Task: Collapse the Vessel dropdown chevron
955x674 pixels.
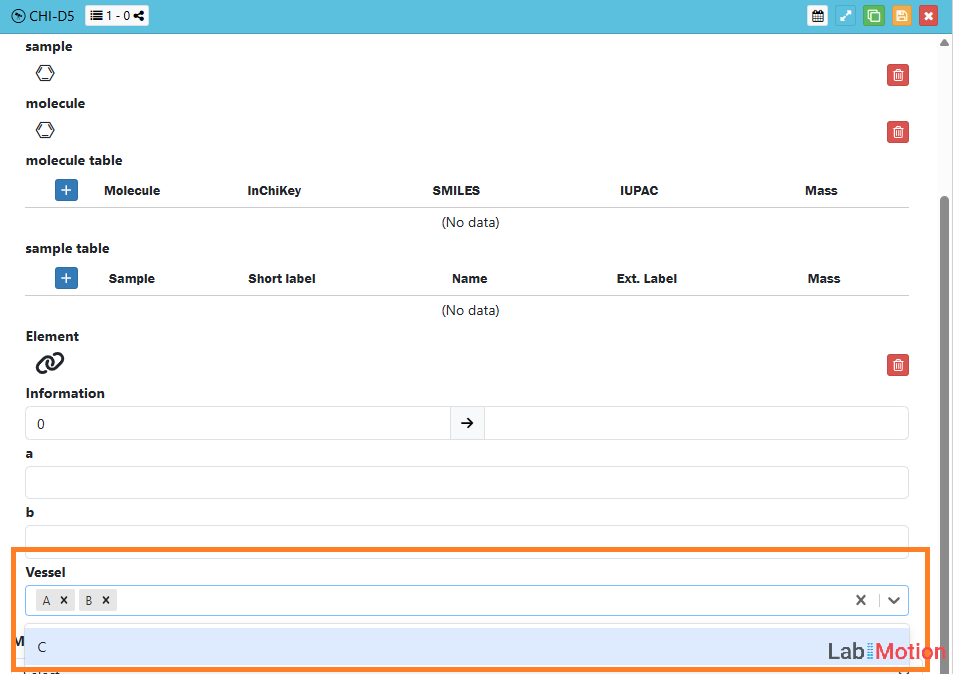Action: coord(893,600)
